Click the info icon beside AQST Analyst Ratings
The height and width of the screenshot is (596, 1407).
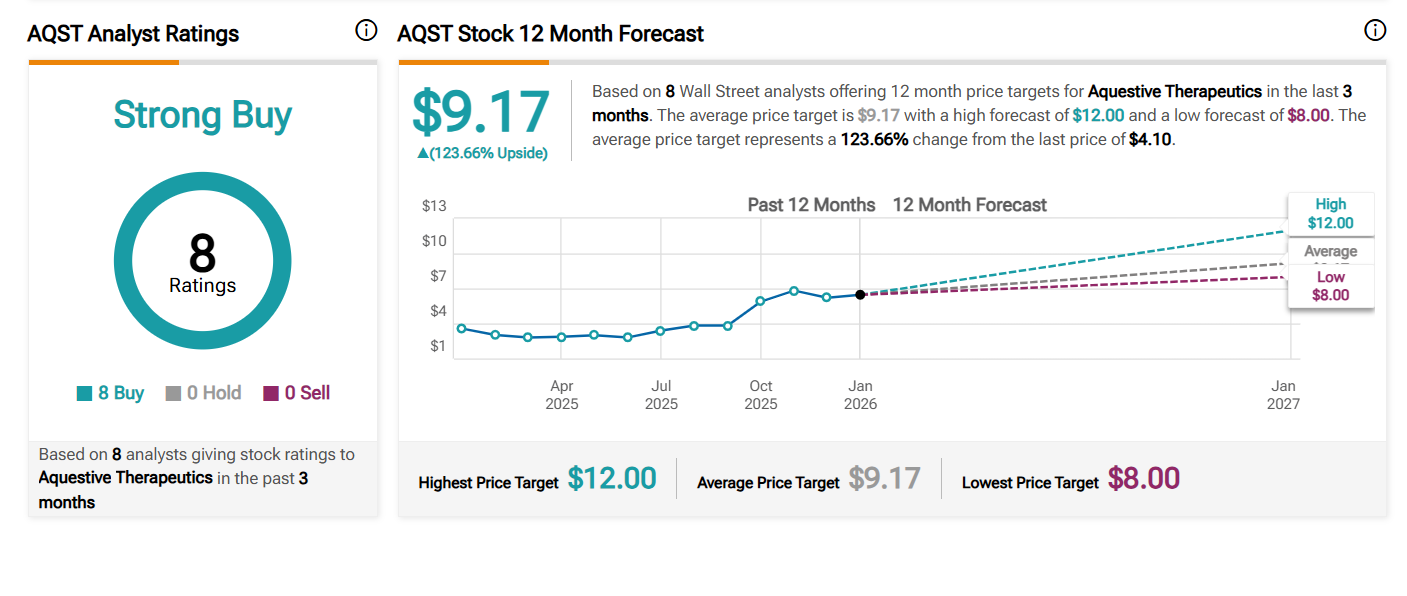[x=366, y=31]
